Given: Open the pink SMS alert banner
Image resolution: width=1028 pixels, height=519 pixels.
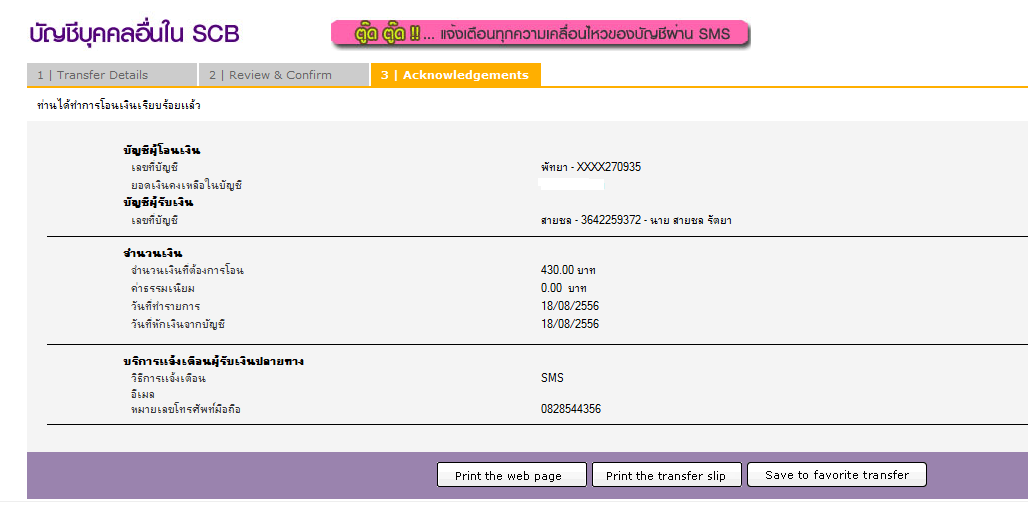Looking at the screenshot, I should tap(540, 33).
